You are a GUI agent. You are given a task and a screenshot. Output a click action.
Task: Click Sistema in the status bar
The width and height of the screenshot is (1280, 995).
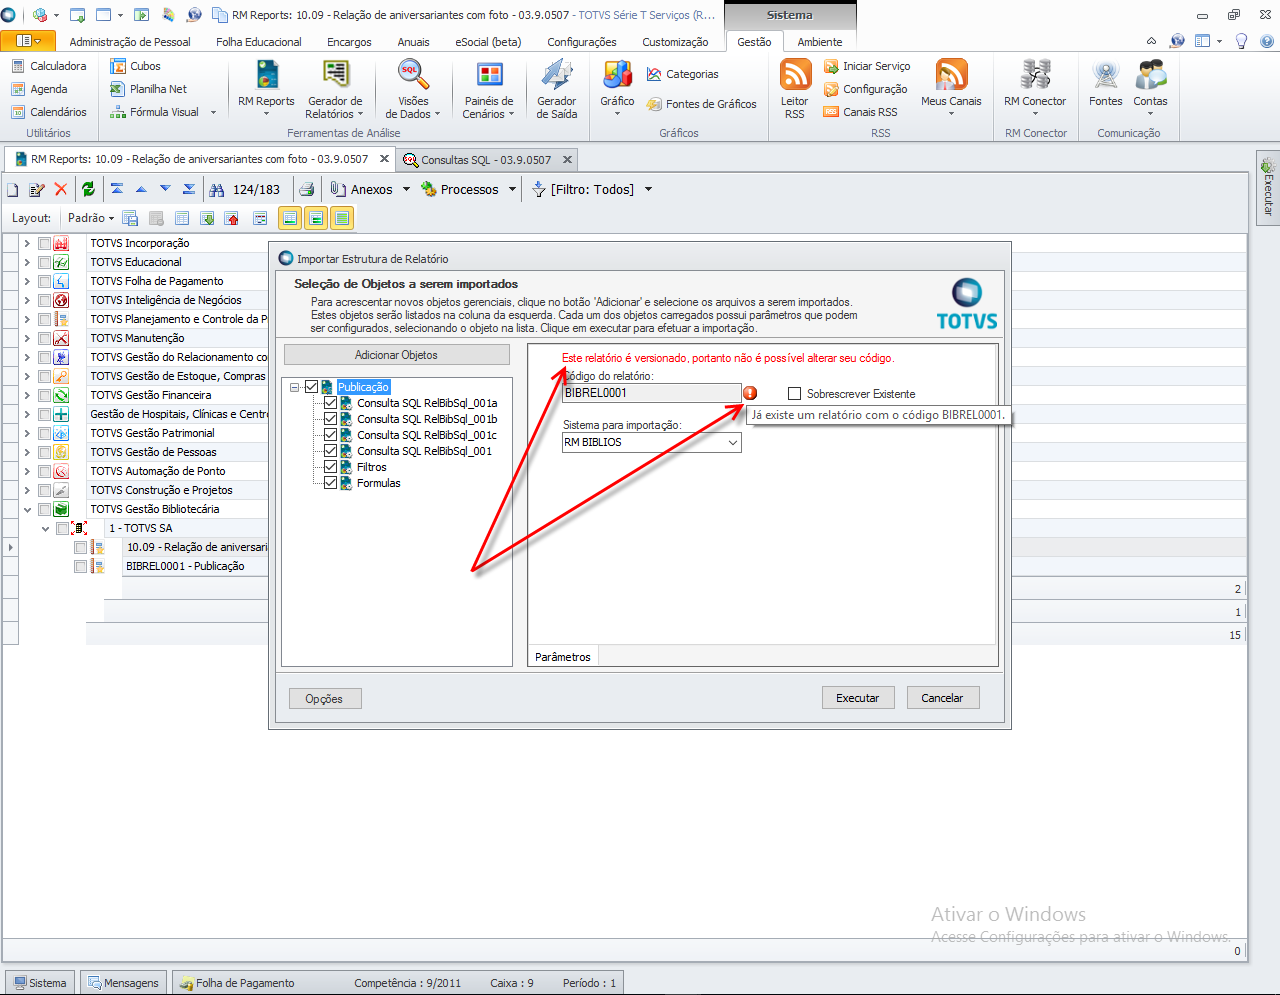(40, 983)
